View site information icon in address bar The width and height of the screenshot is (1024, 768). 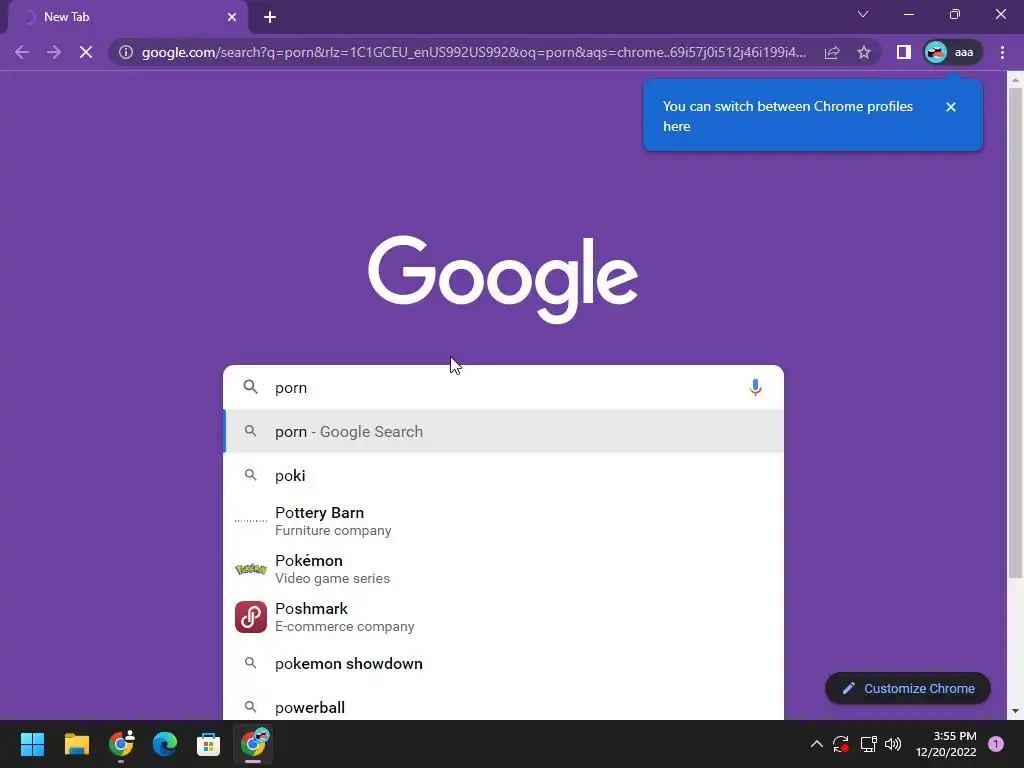click(126, 52)
